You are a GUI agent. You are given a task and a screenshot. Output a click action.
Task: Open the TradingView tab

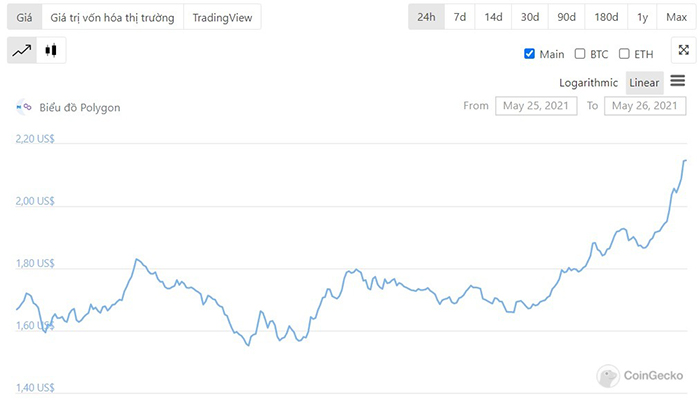point(223,18)
